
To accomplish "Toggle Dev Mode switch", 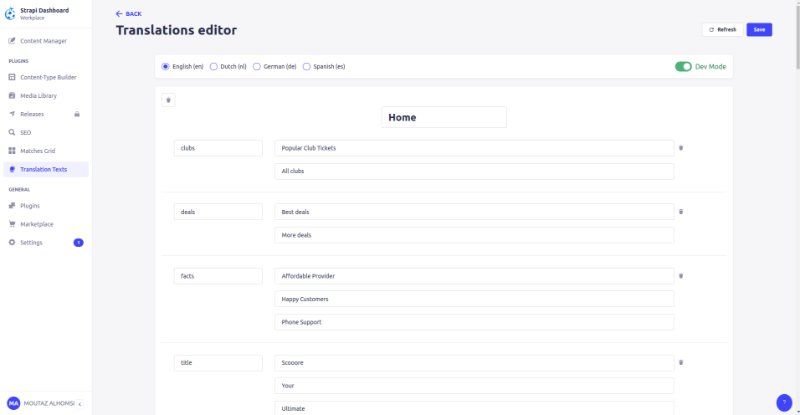I will point(683,66).
